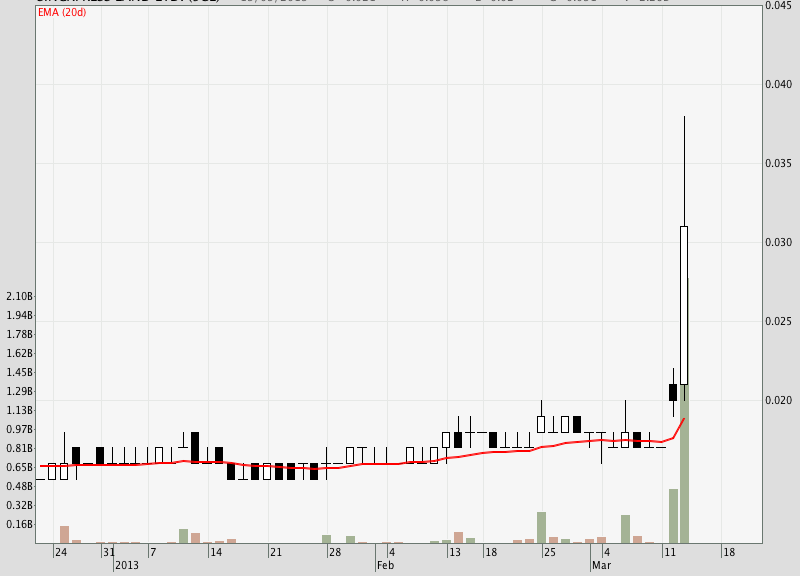This screenshot has height=576, width=800.
Task: Select the 0.025 price axis label
Action: click(x=778, y=322)
